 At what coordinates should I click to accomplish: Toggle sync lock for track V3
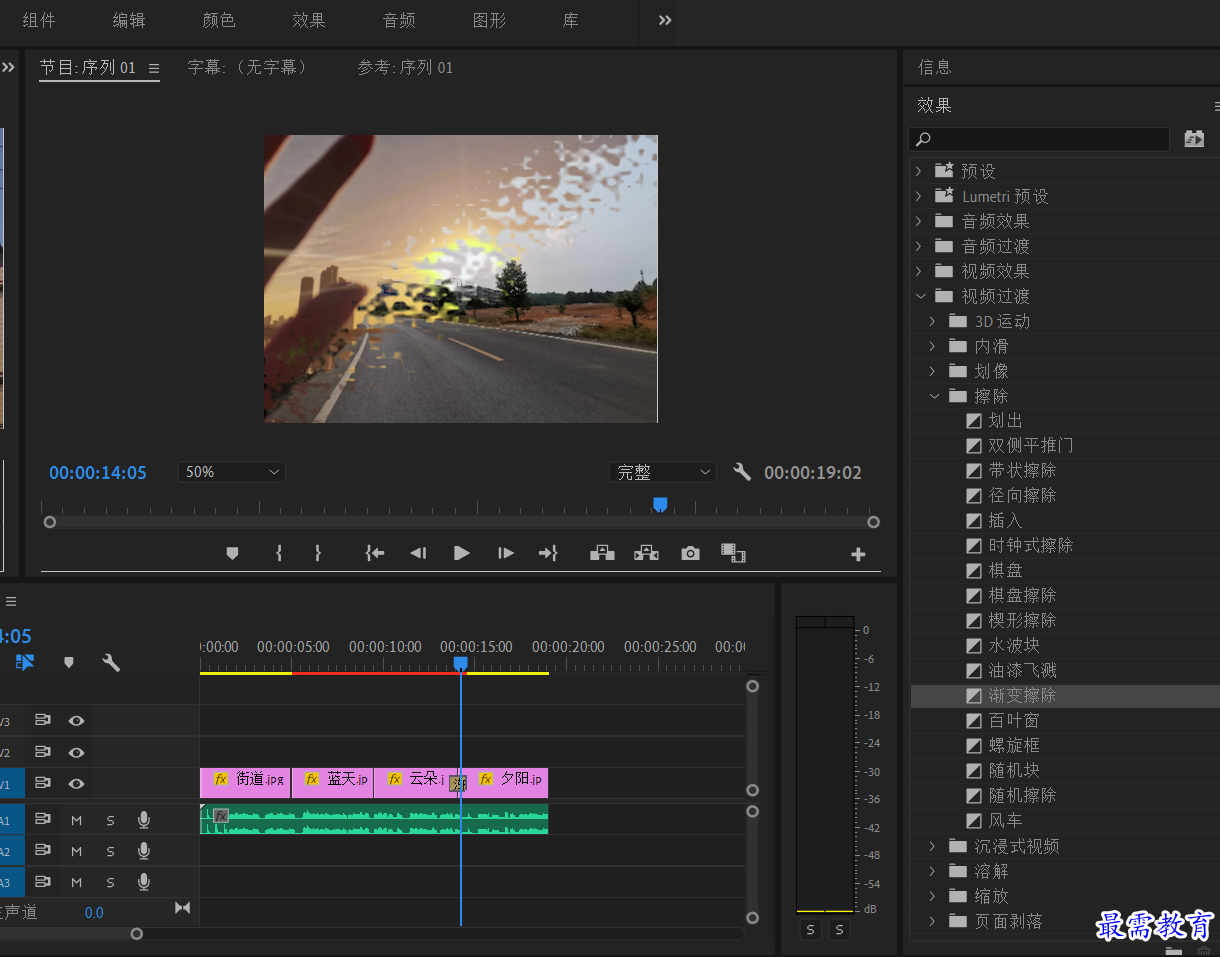pyautogui.click(x=43, y=721)
